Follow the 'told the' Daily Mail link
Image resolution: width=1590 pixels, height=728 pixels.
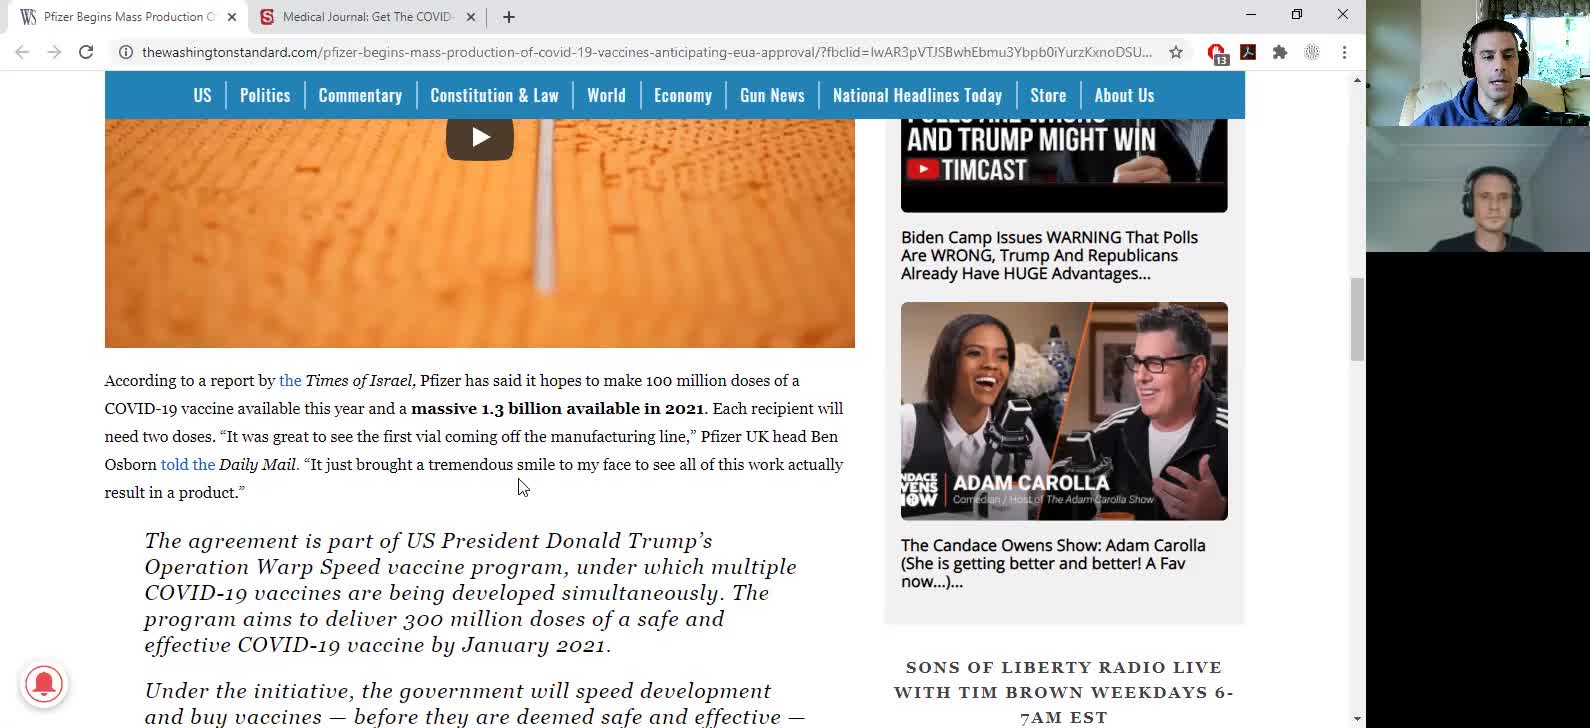tap(188, 465)
